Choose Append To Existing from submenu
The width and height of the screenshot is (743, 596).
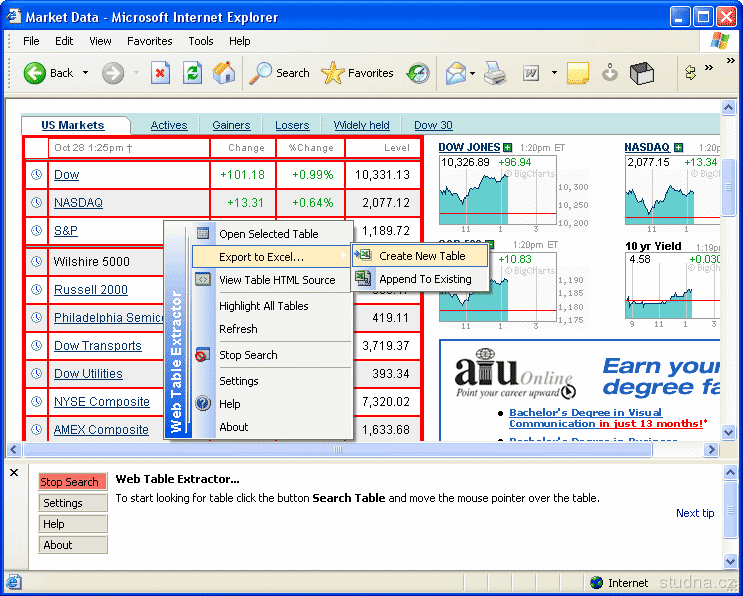[425, 279]
